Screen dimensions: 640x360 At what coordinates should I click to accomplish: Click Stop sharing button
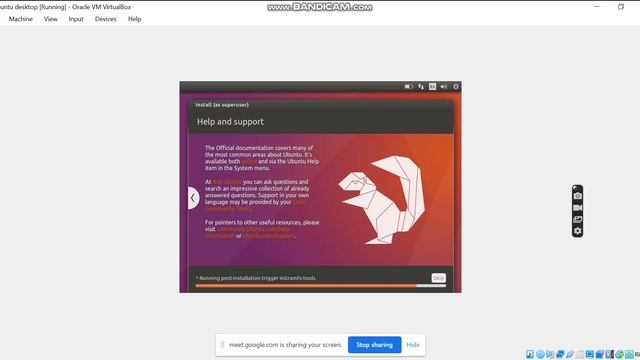pyautogui.click(x=374, y=345)
